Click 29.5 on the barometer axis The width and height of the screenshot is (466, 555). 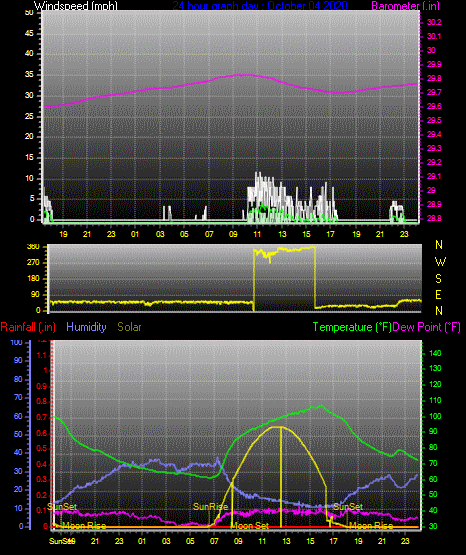pyautogui.click(x=434, y=121)
